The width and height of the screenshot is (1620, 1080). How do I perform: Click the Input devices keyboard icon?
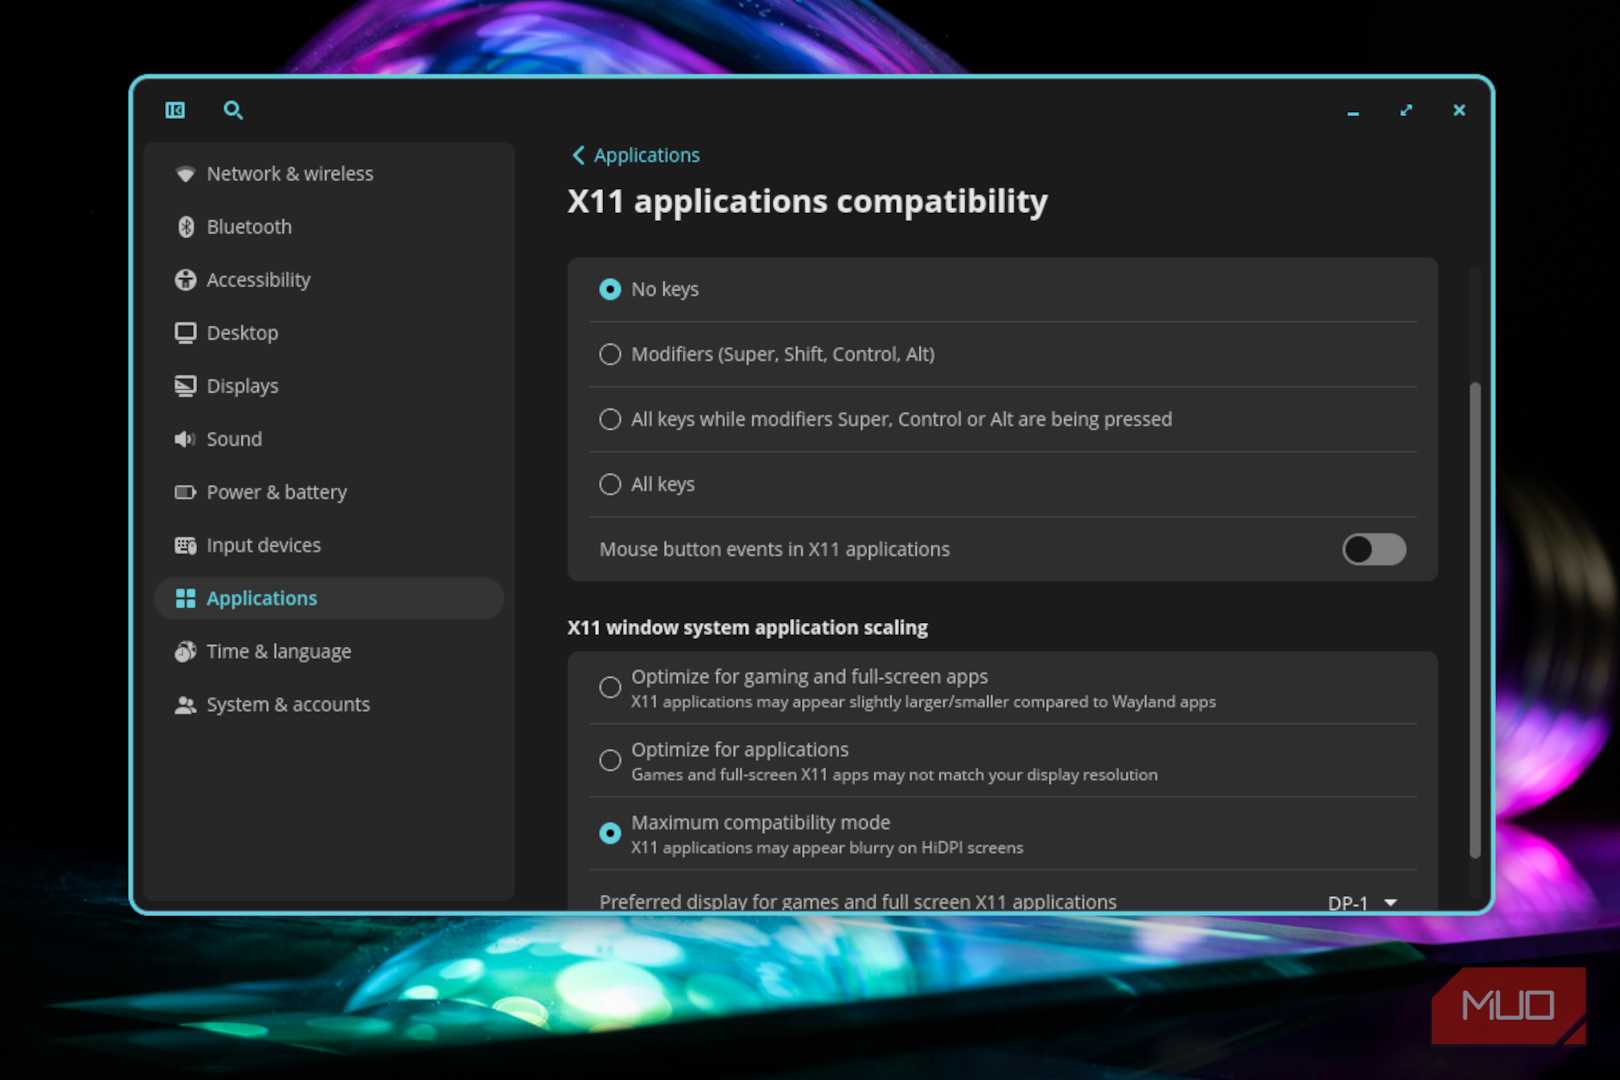coord(185,545)
